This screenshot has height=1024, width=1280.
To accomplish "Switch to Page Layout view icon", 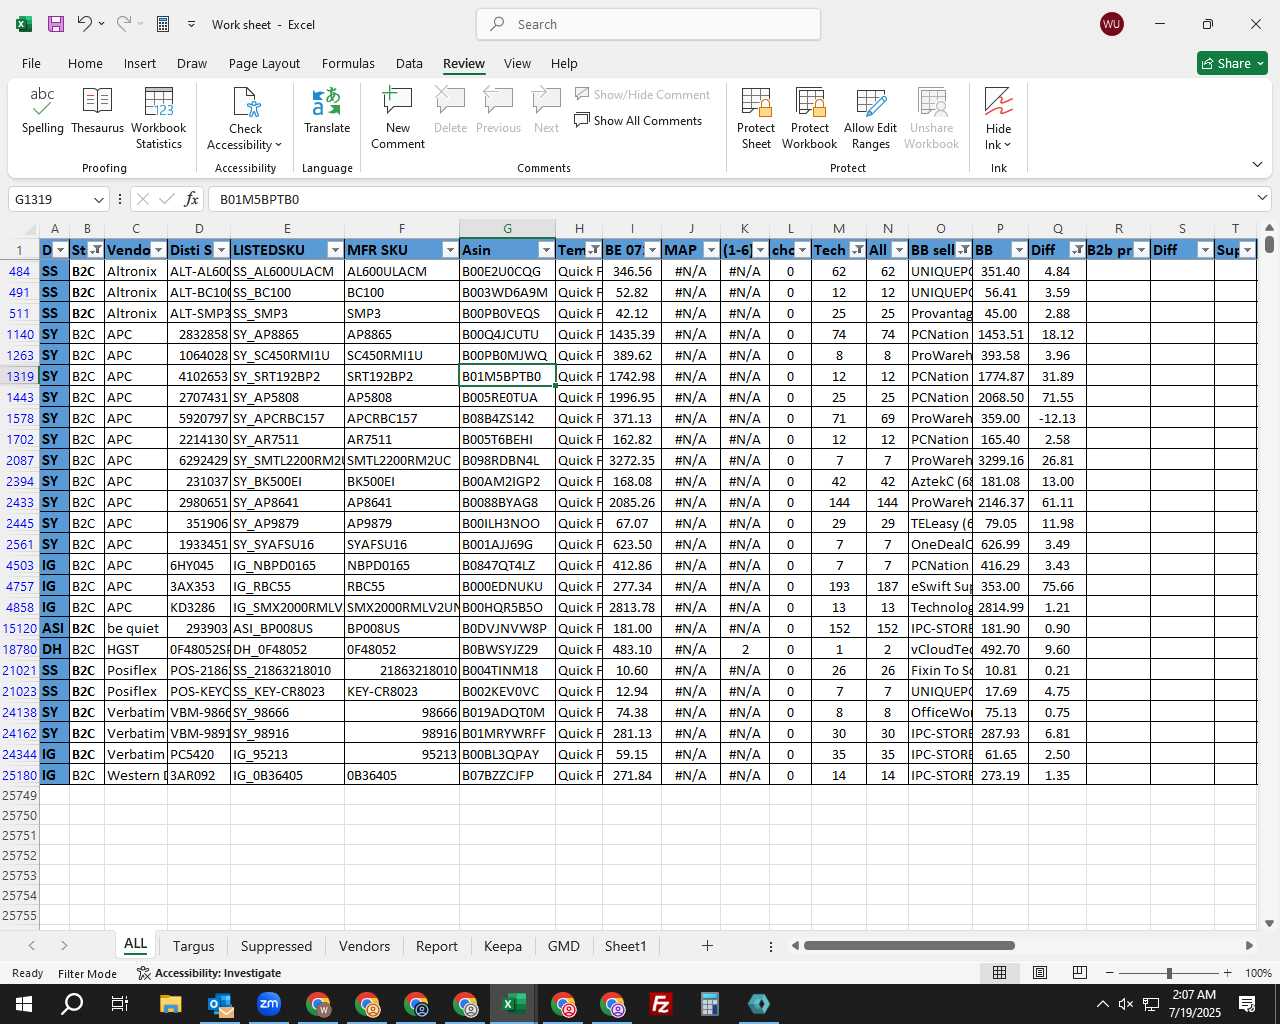I will (1039, 973).
